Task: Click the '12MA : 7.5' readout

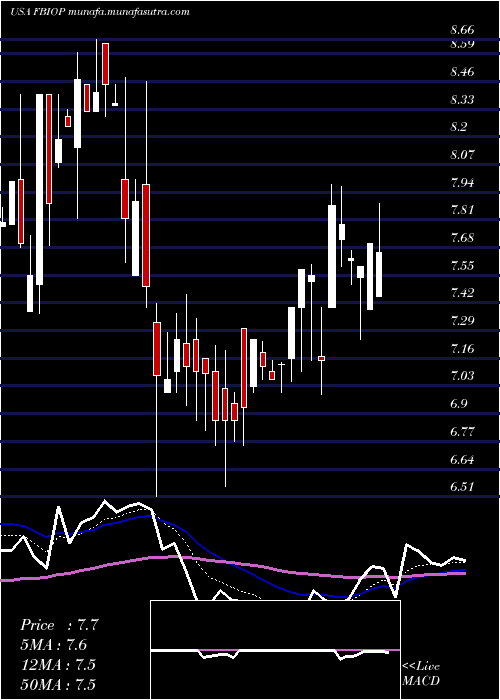Action: (x=58, y=665)
